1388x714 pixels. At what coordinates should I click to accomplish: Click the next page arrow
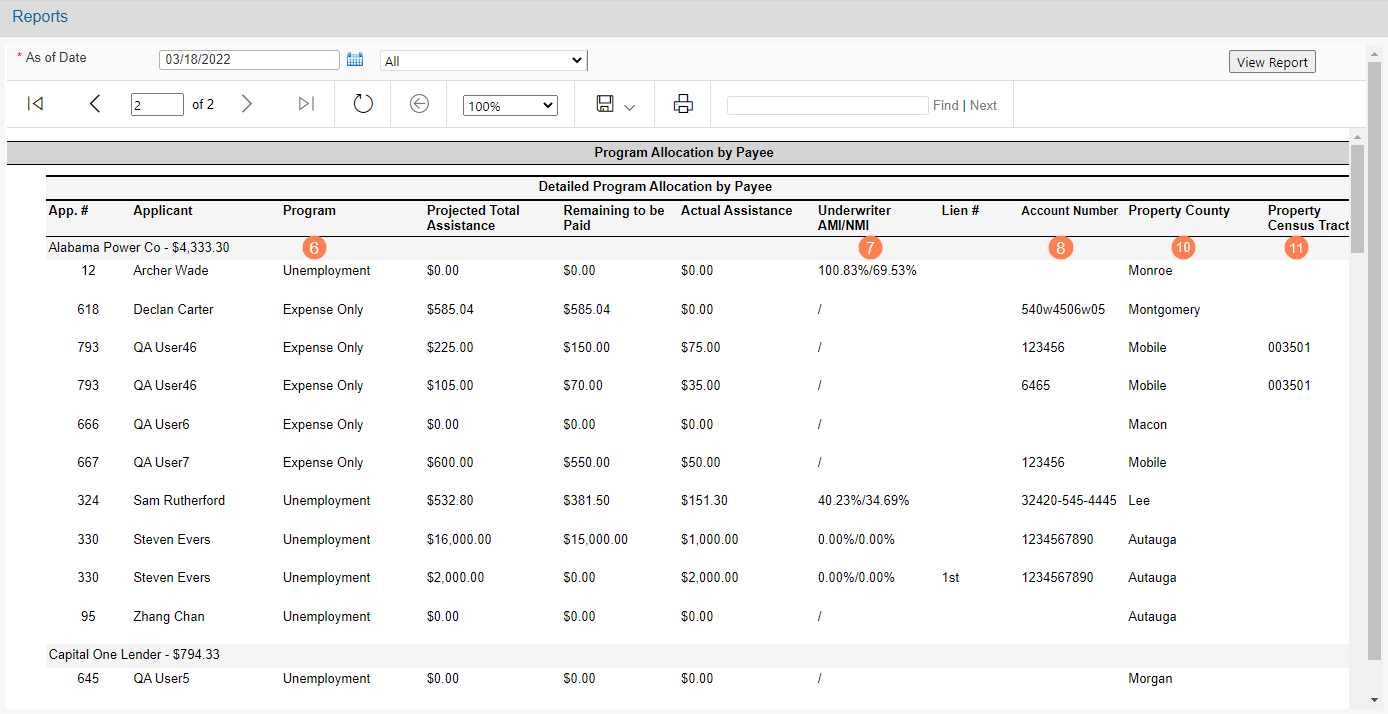coord(247,104)
